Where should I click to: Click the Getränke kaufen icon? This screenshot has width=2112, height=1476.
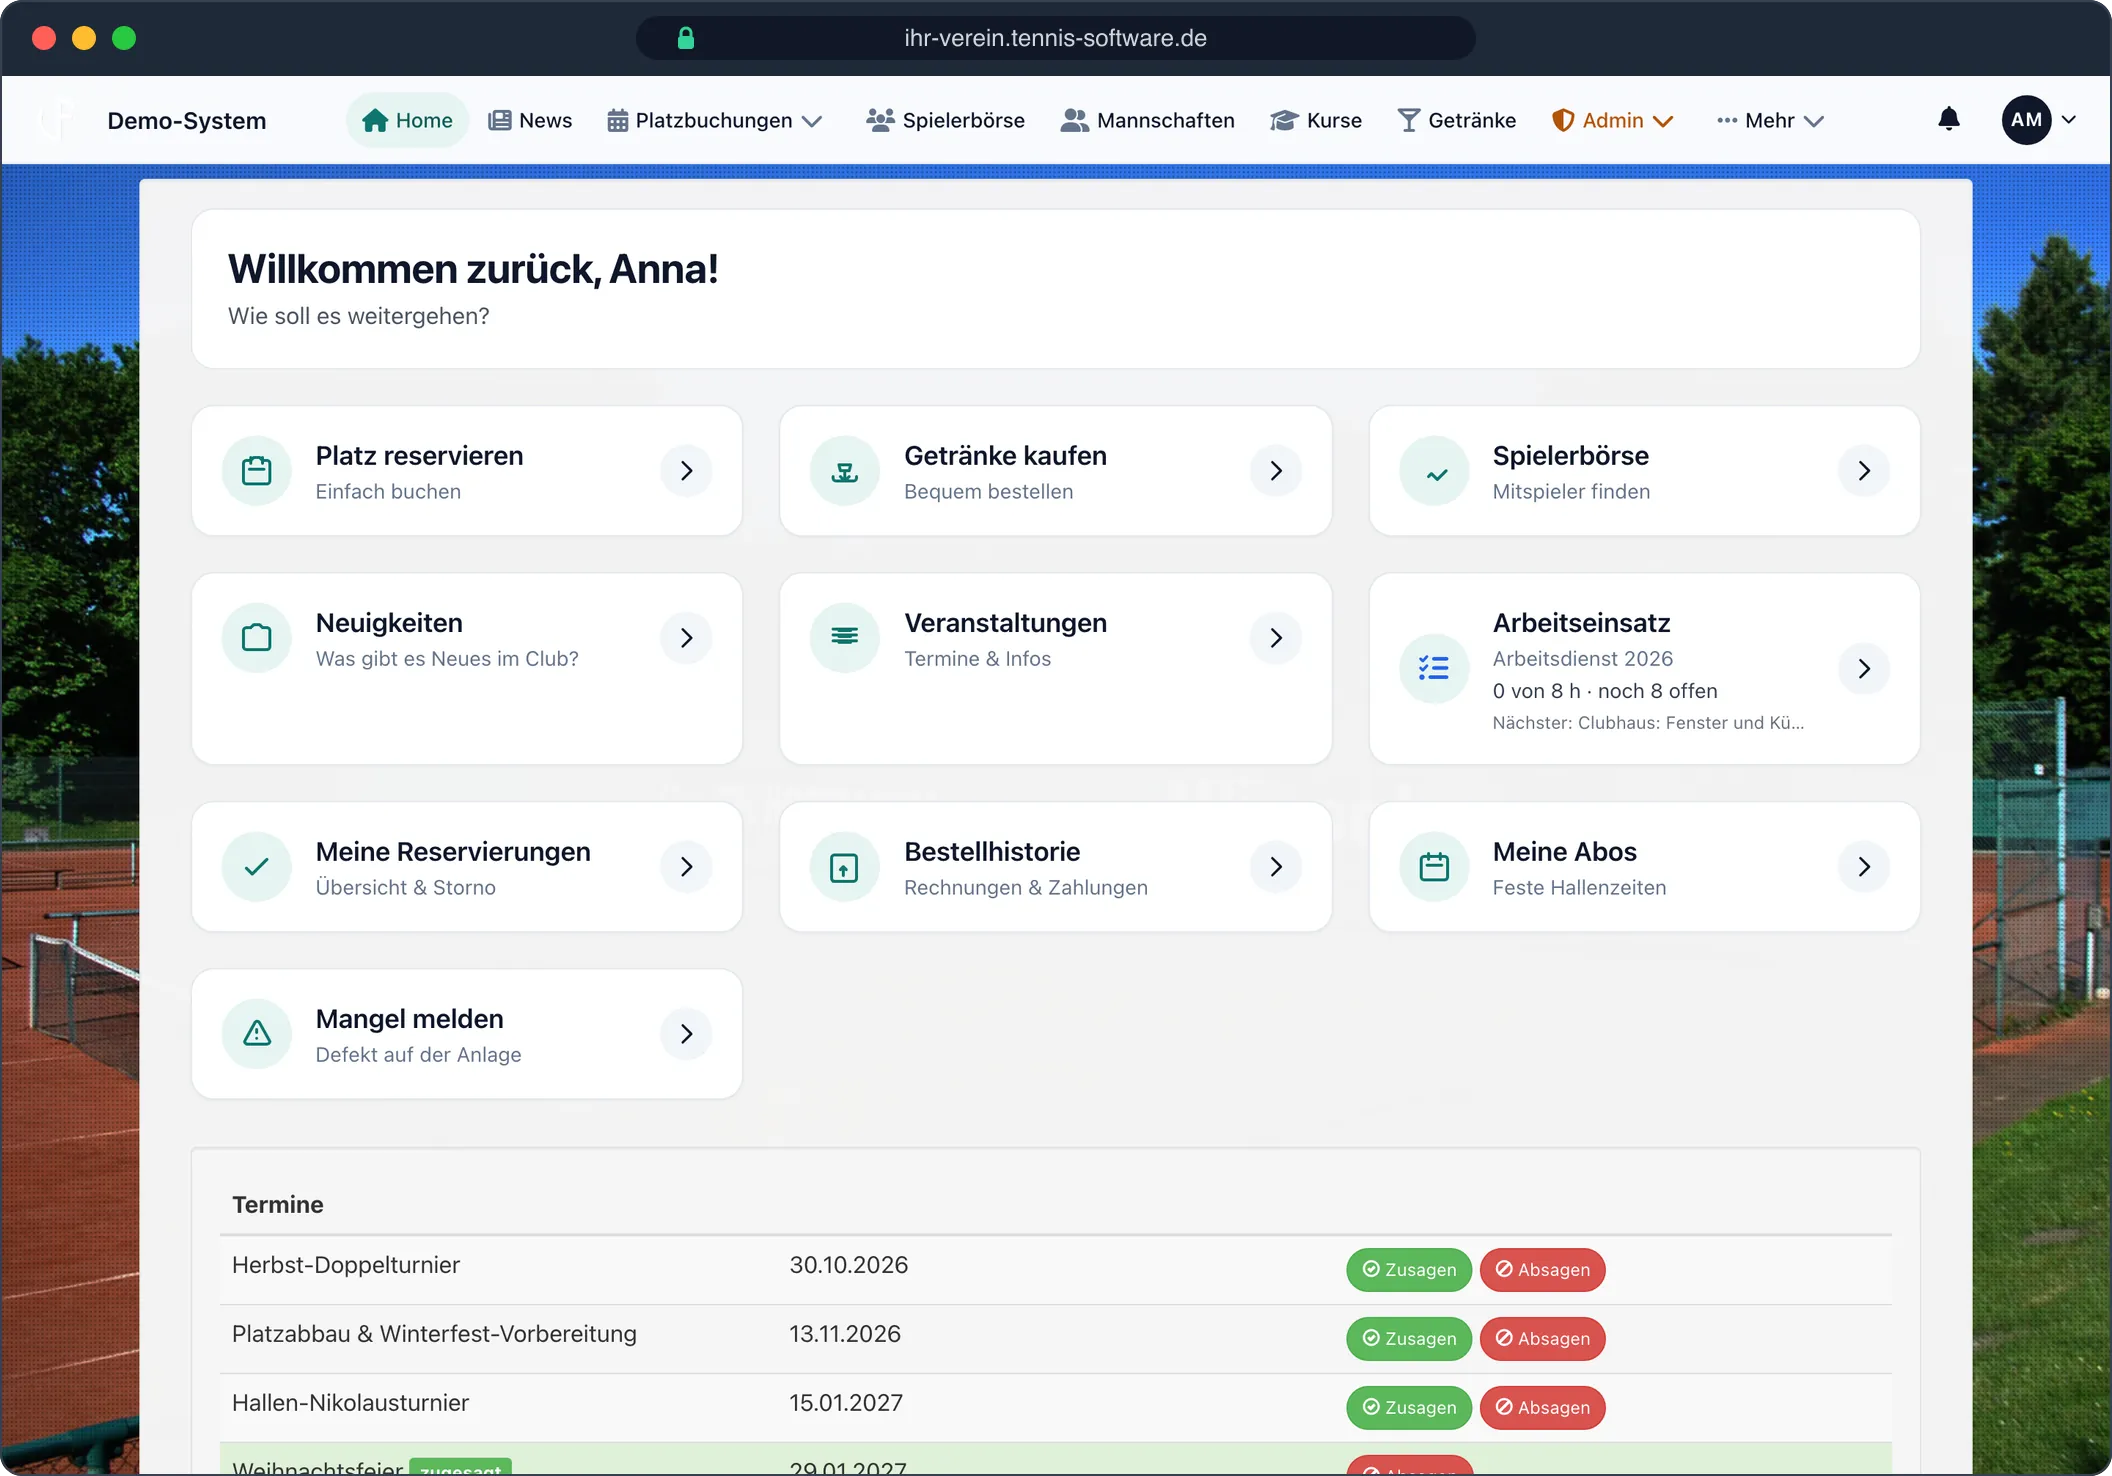(x=845, y=471)
